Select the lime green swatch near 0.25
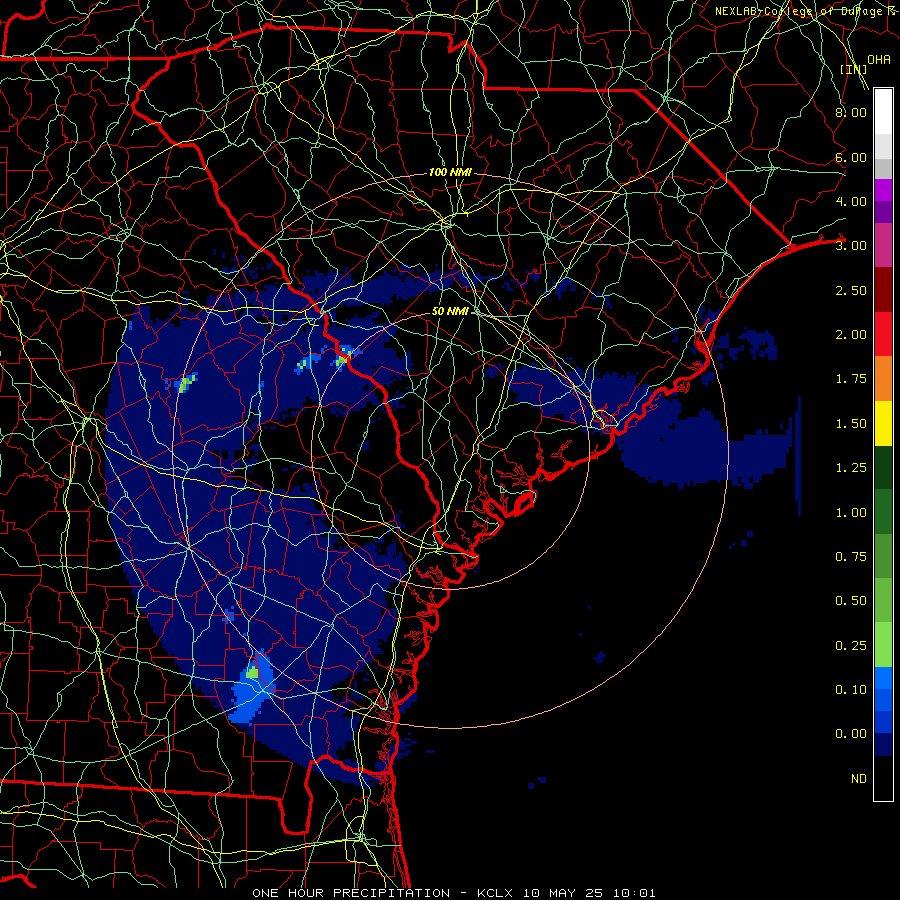 pyautogui.click(x=883, y=645)
